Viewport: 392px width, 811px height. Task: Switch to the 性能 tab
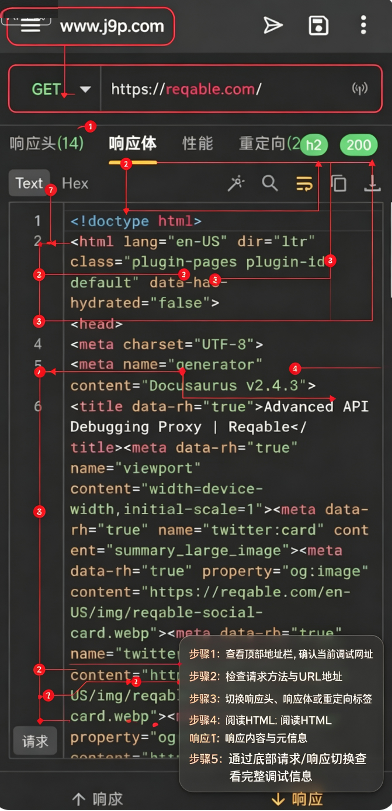pos(198,144)
